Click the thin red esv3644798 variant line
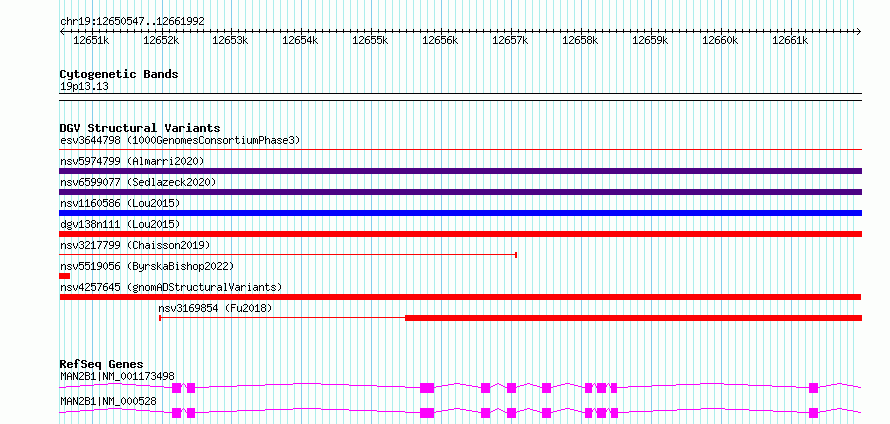 click(461, 150)
